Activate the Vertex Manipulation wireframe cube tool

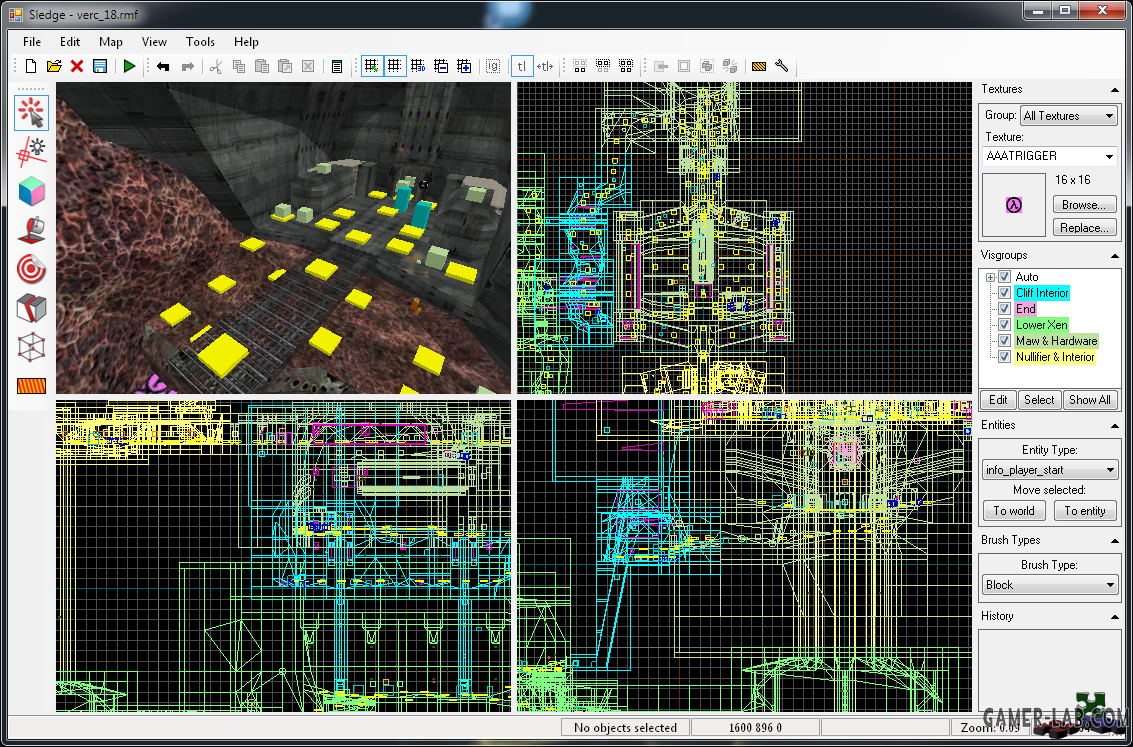(31, 347)
